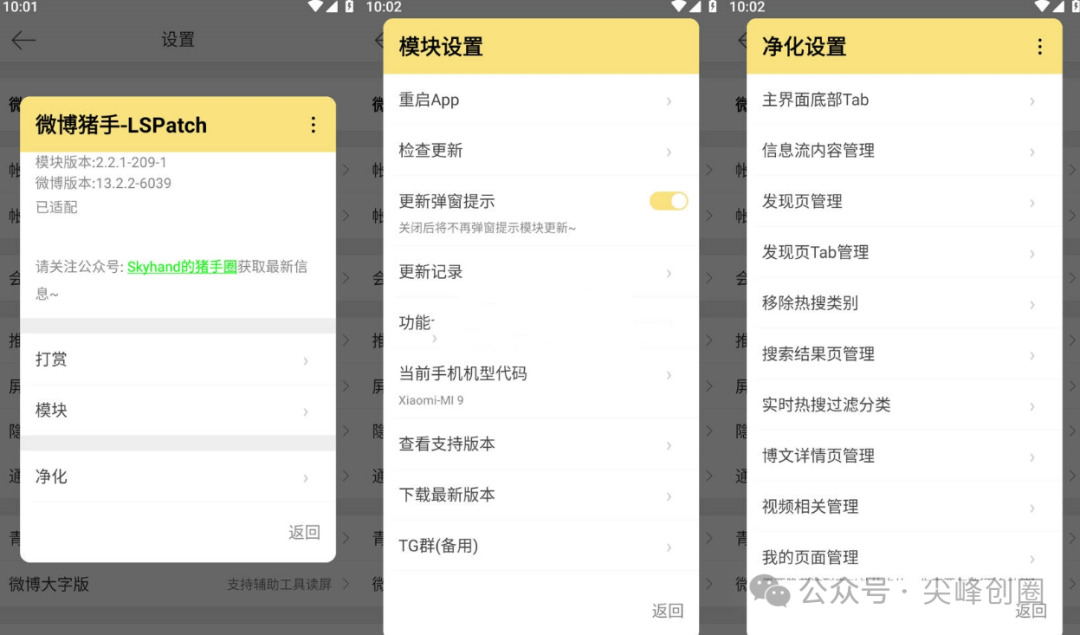Click 已适配 status text
The height and width of the screenshot is (635, 1080).
[x=56, y=207]
